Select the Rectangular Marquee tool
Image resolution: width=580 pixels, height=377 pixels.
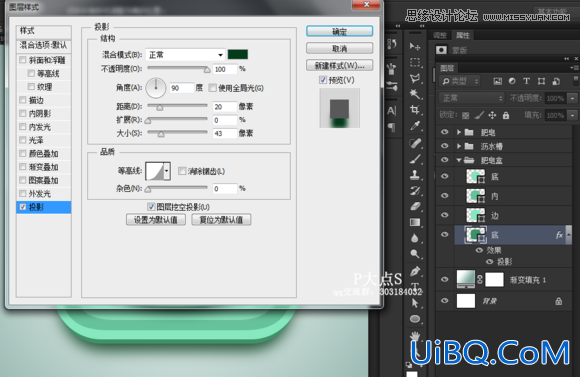415,62
